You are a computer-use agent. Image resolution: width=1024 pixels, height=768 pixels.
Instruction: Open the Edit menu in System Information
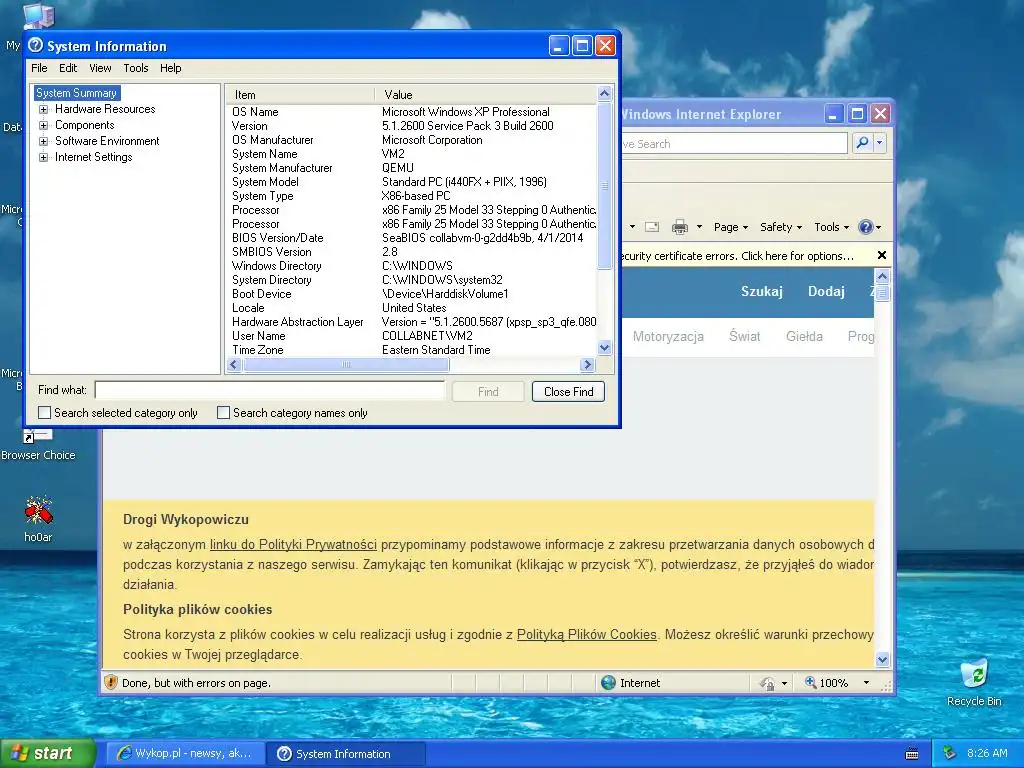68,68
